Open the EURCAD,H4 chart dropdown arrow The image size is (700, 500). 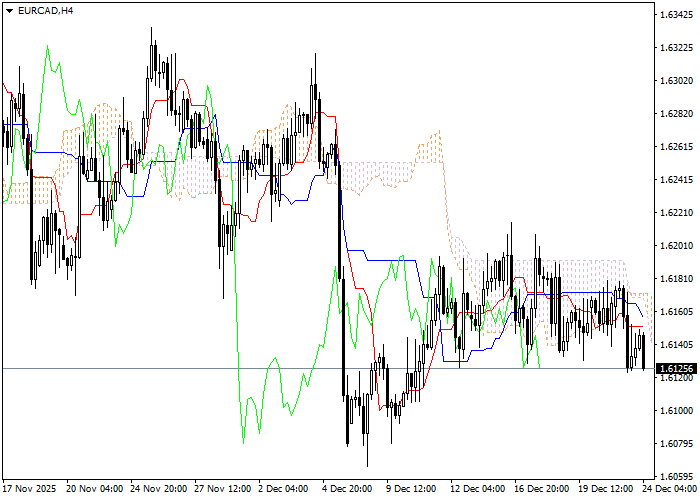(x=9, y=11)
